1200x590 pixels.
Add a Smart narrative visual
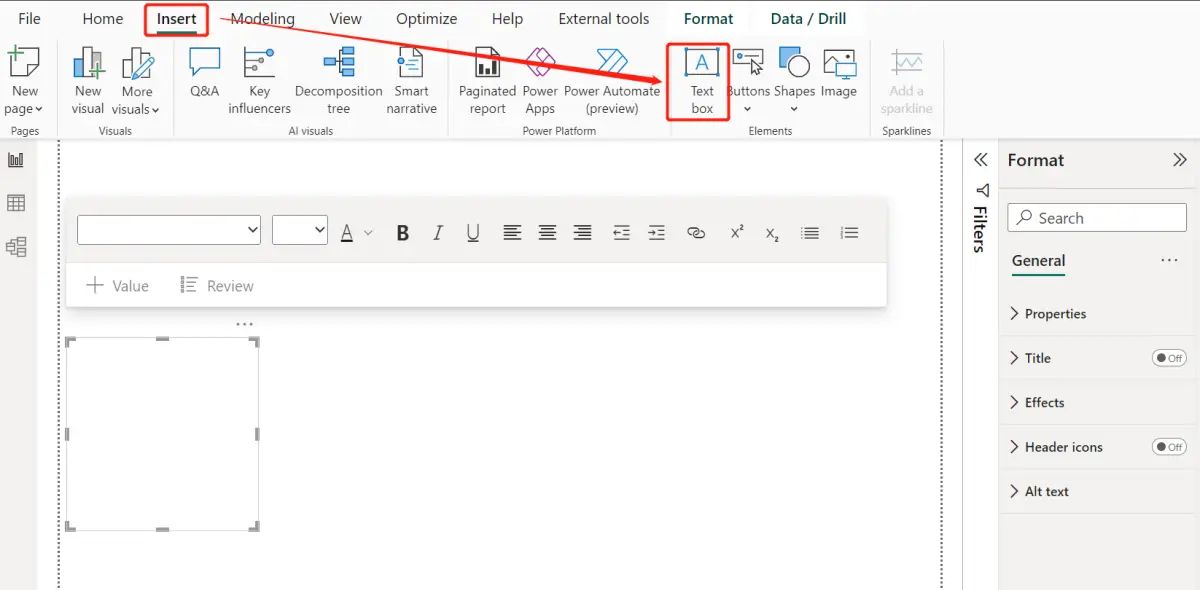(x=411, y=80)
